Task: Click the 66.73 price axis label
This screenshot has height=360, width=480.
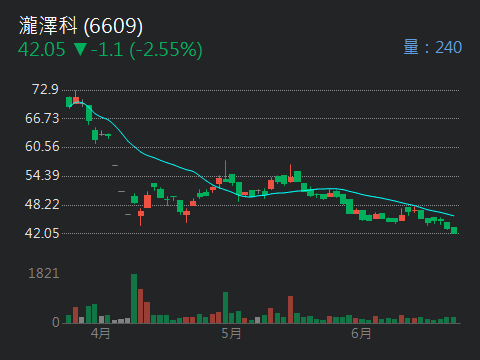Action: (x=42, y=118)
